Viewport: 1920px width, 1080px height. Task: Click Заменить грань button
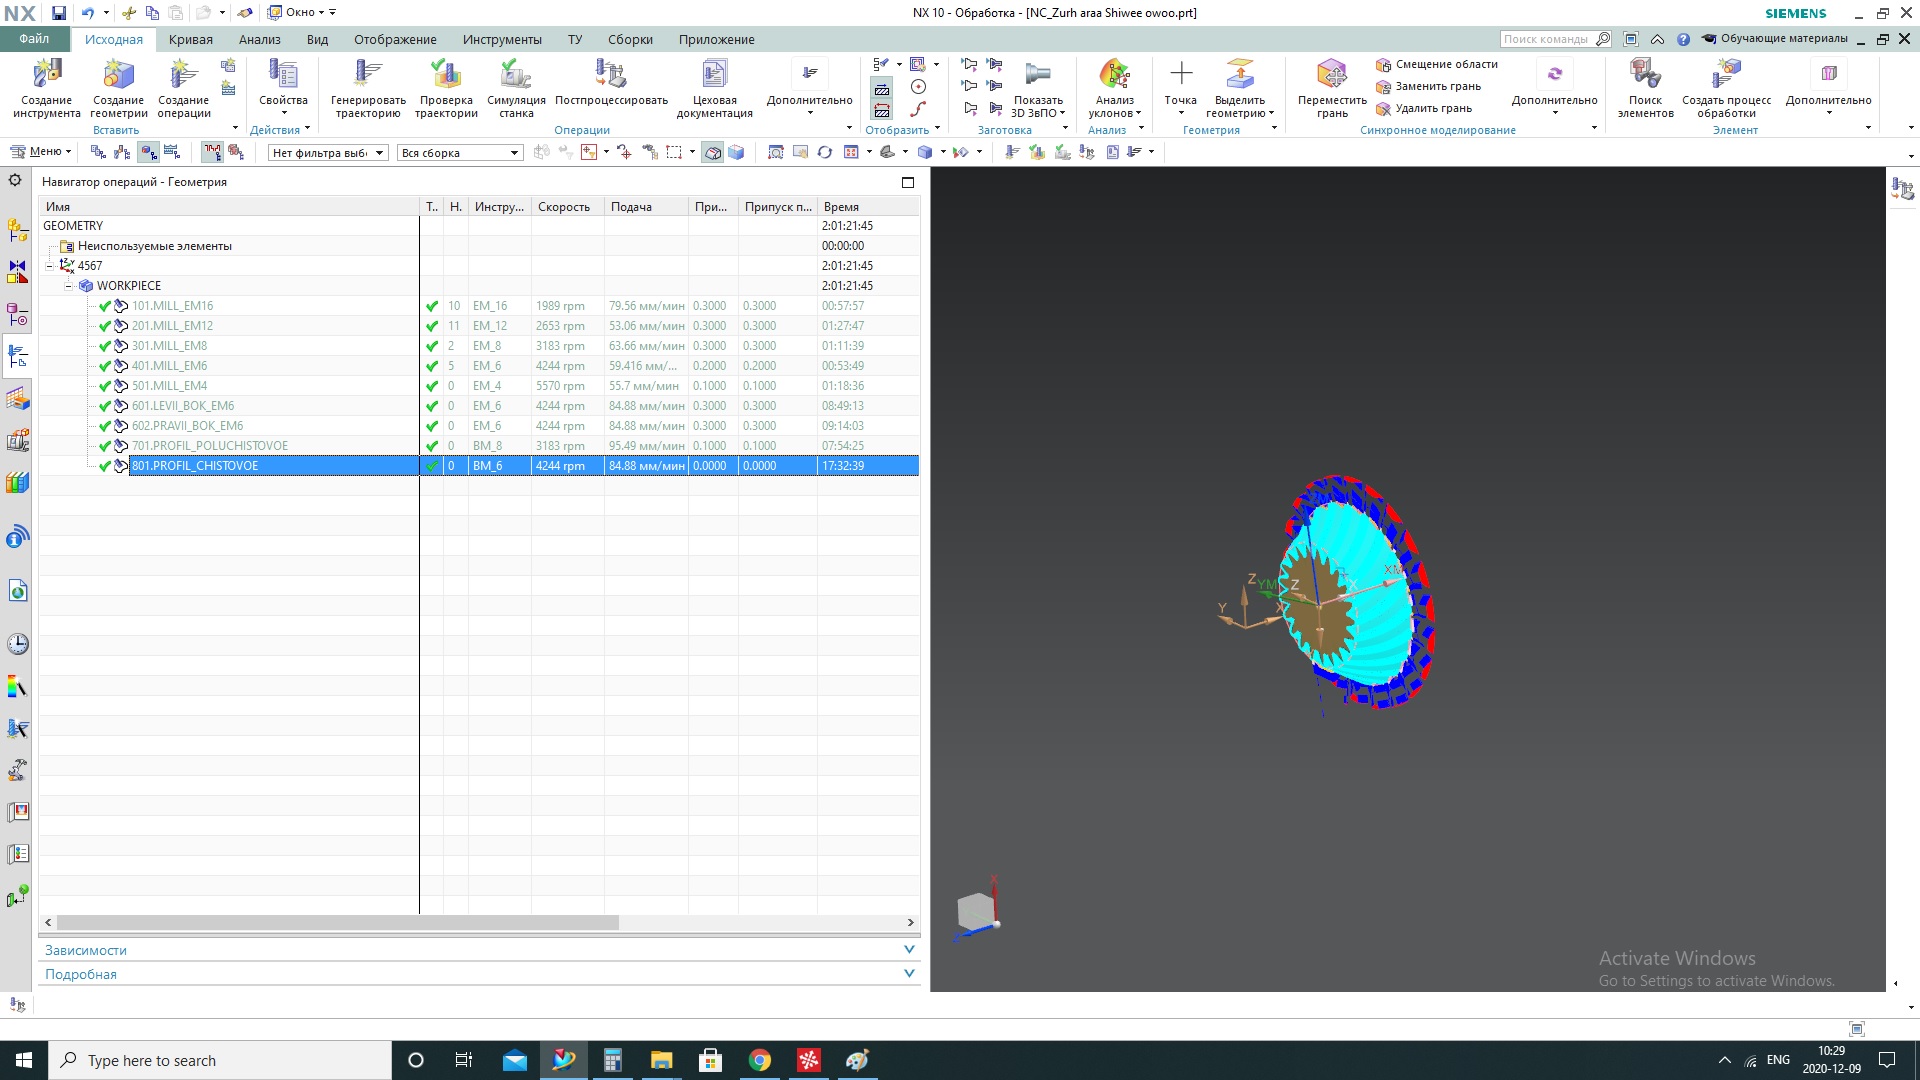[1428, 86]
